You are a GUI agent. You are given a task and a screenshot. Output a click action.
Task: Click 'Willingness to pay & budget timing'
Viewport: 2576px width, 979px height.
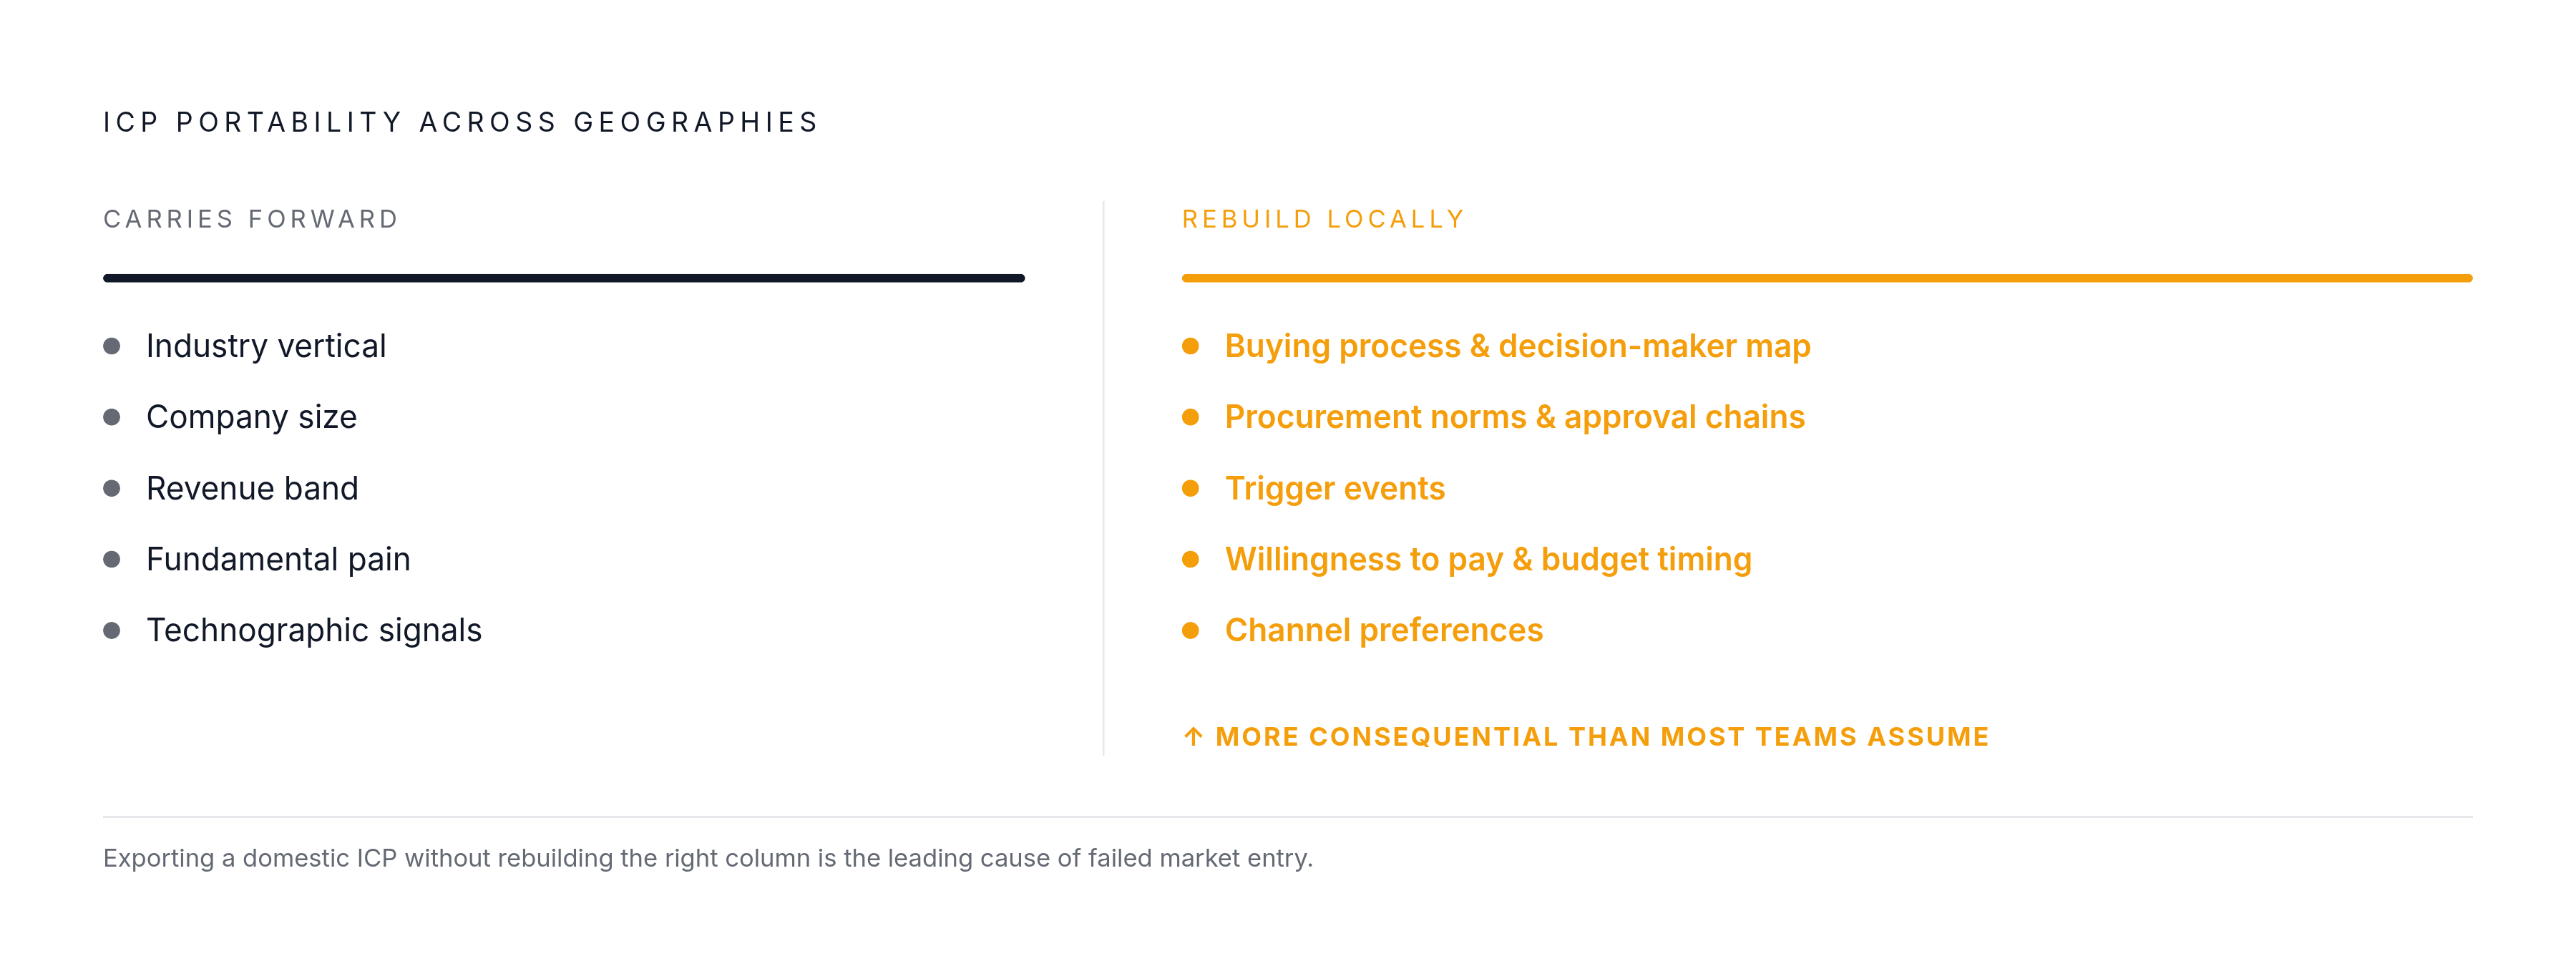[x=1488, y=559]
